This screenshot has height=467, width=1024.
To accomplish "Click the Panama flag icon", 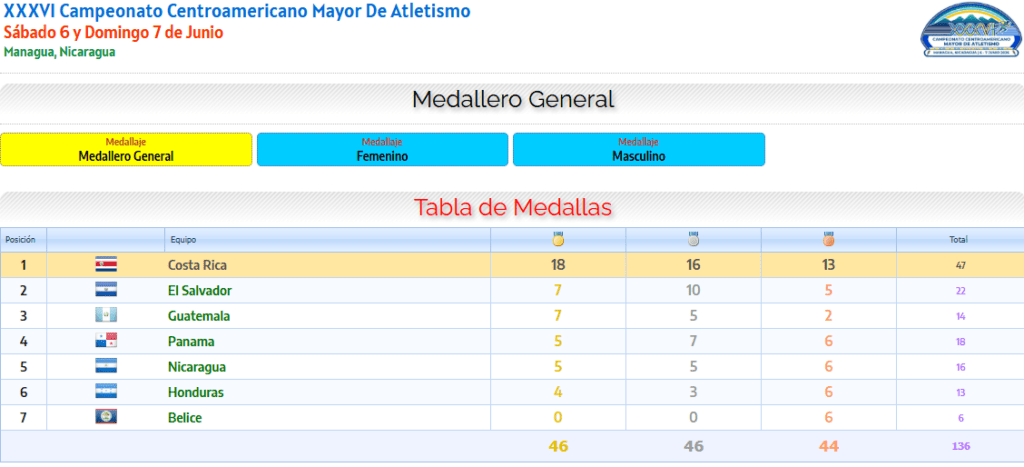I will (106, 341).
